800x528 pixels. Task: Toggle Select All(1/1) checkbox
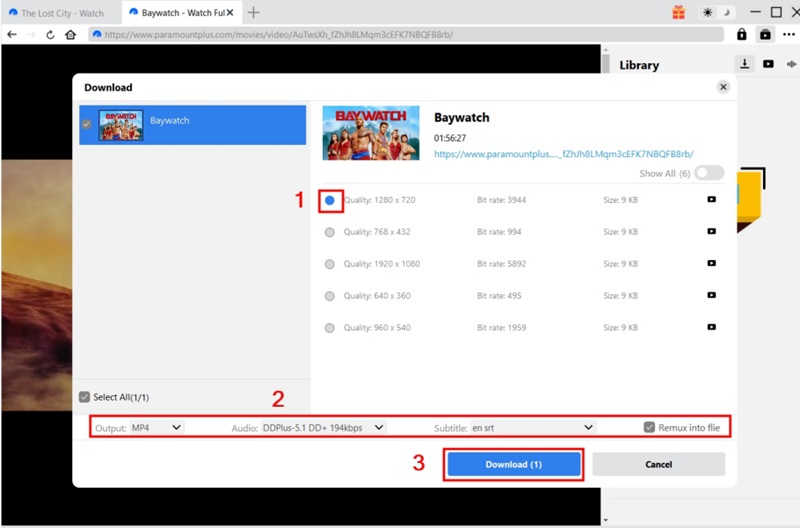85,397
